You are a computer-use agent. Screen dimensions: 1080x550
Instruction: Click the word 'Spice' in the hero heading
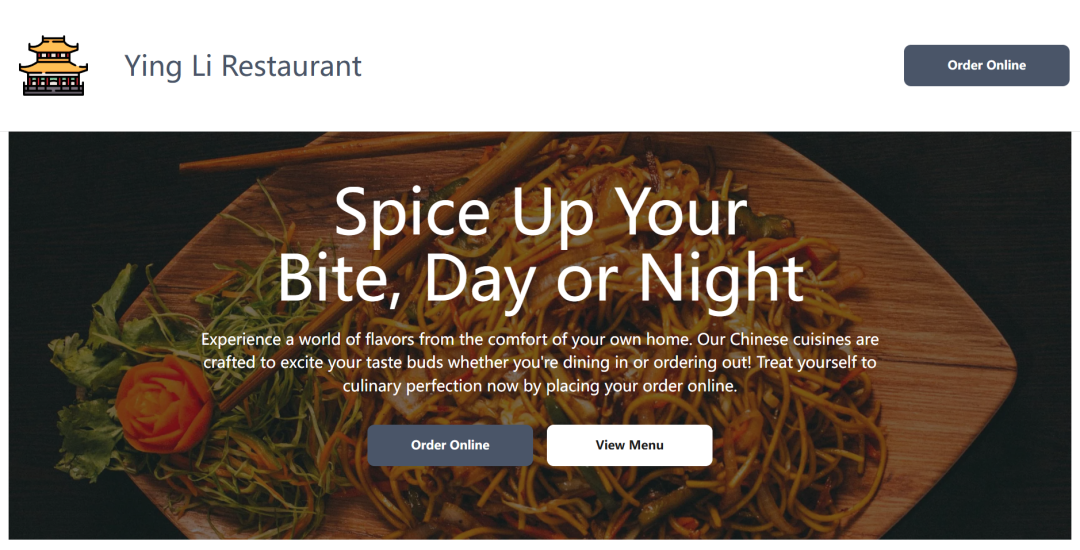click(x=412, y=212)
